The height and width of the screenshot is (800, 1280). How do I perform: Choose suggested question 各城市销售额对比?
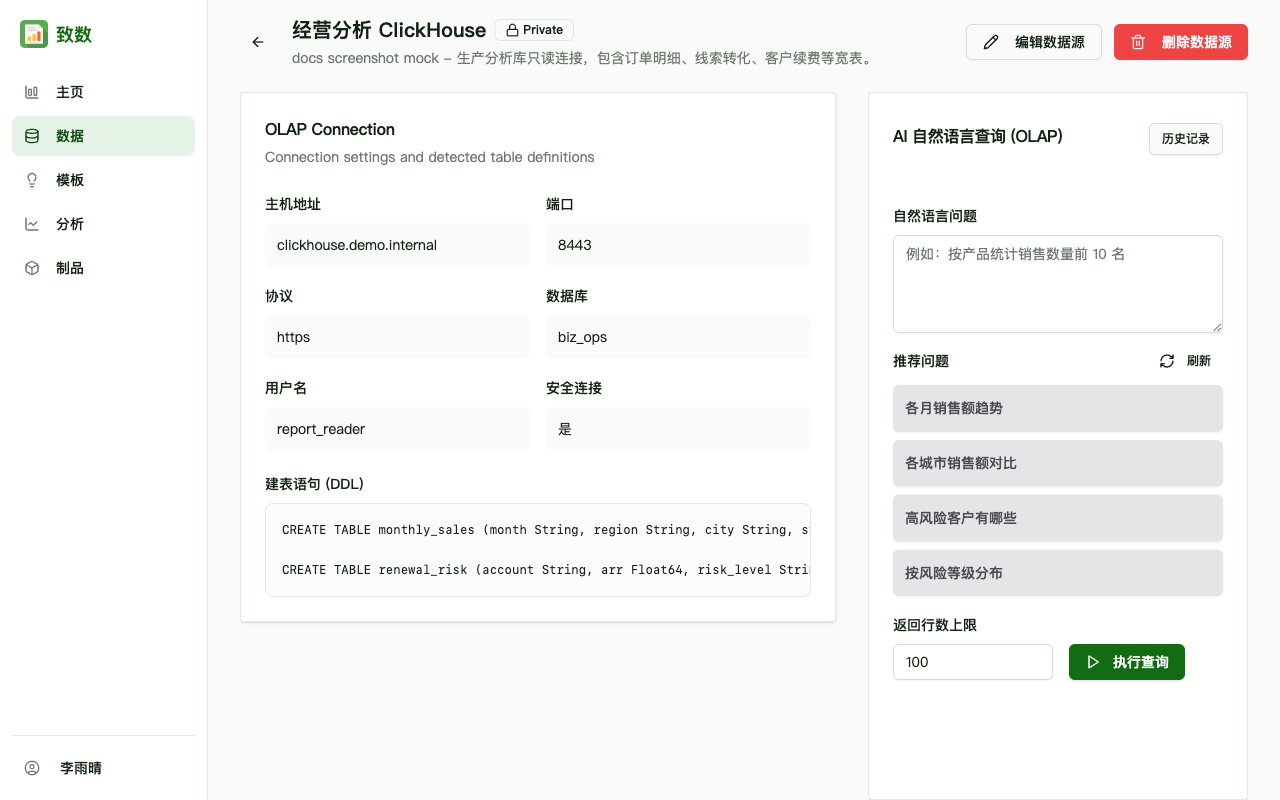(1058, 463)
